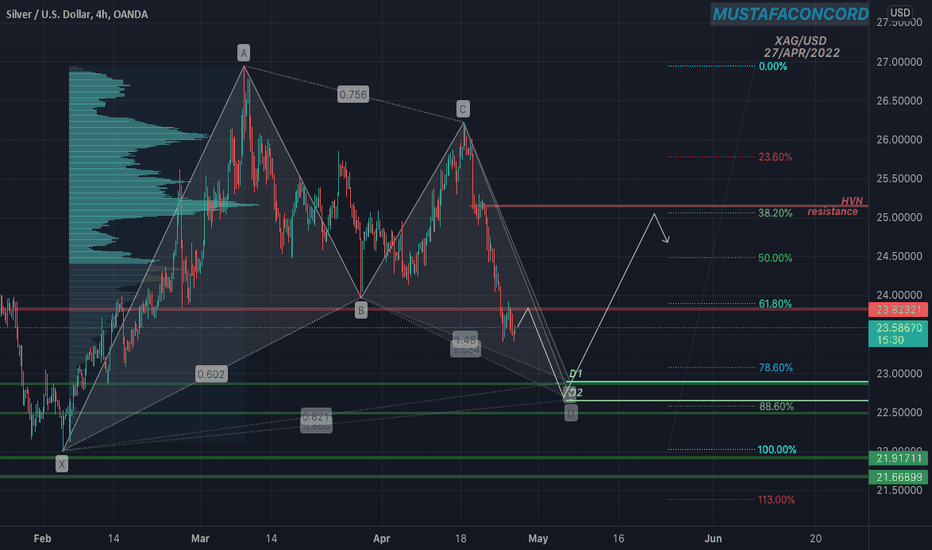Click the 113.00% Fibonacci level label
932x550 pixels.
coord(776,499)
